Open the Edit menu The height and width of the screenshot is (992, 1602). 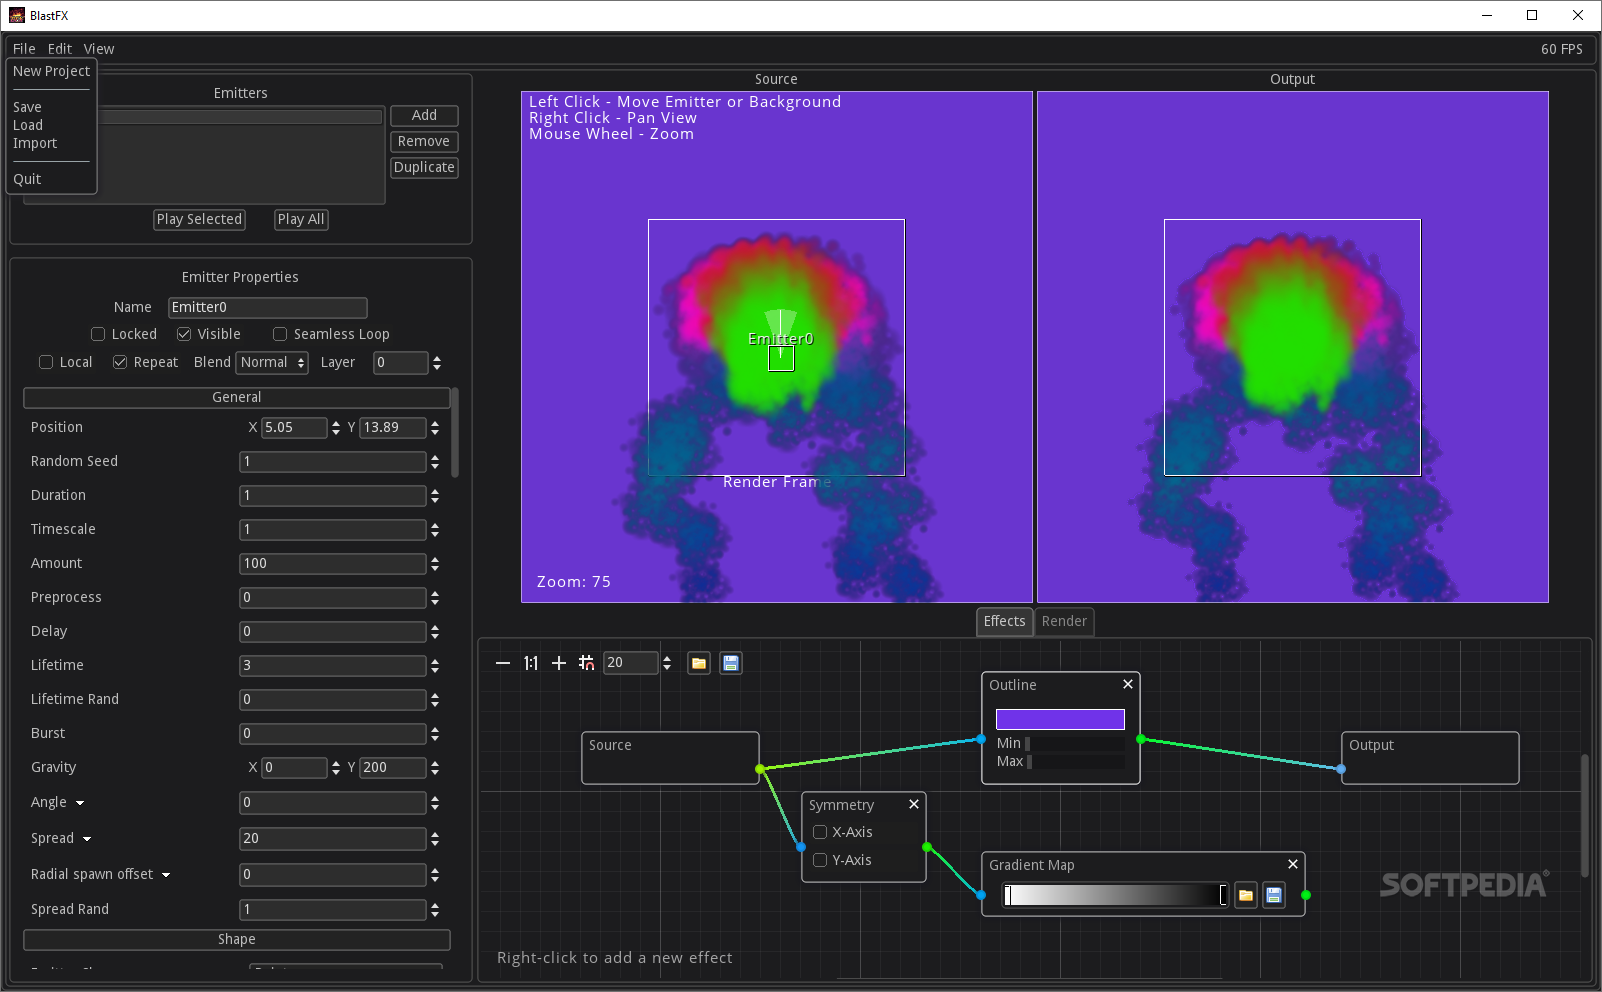[60, 49]
